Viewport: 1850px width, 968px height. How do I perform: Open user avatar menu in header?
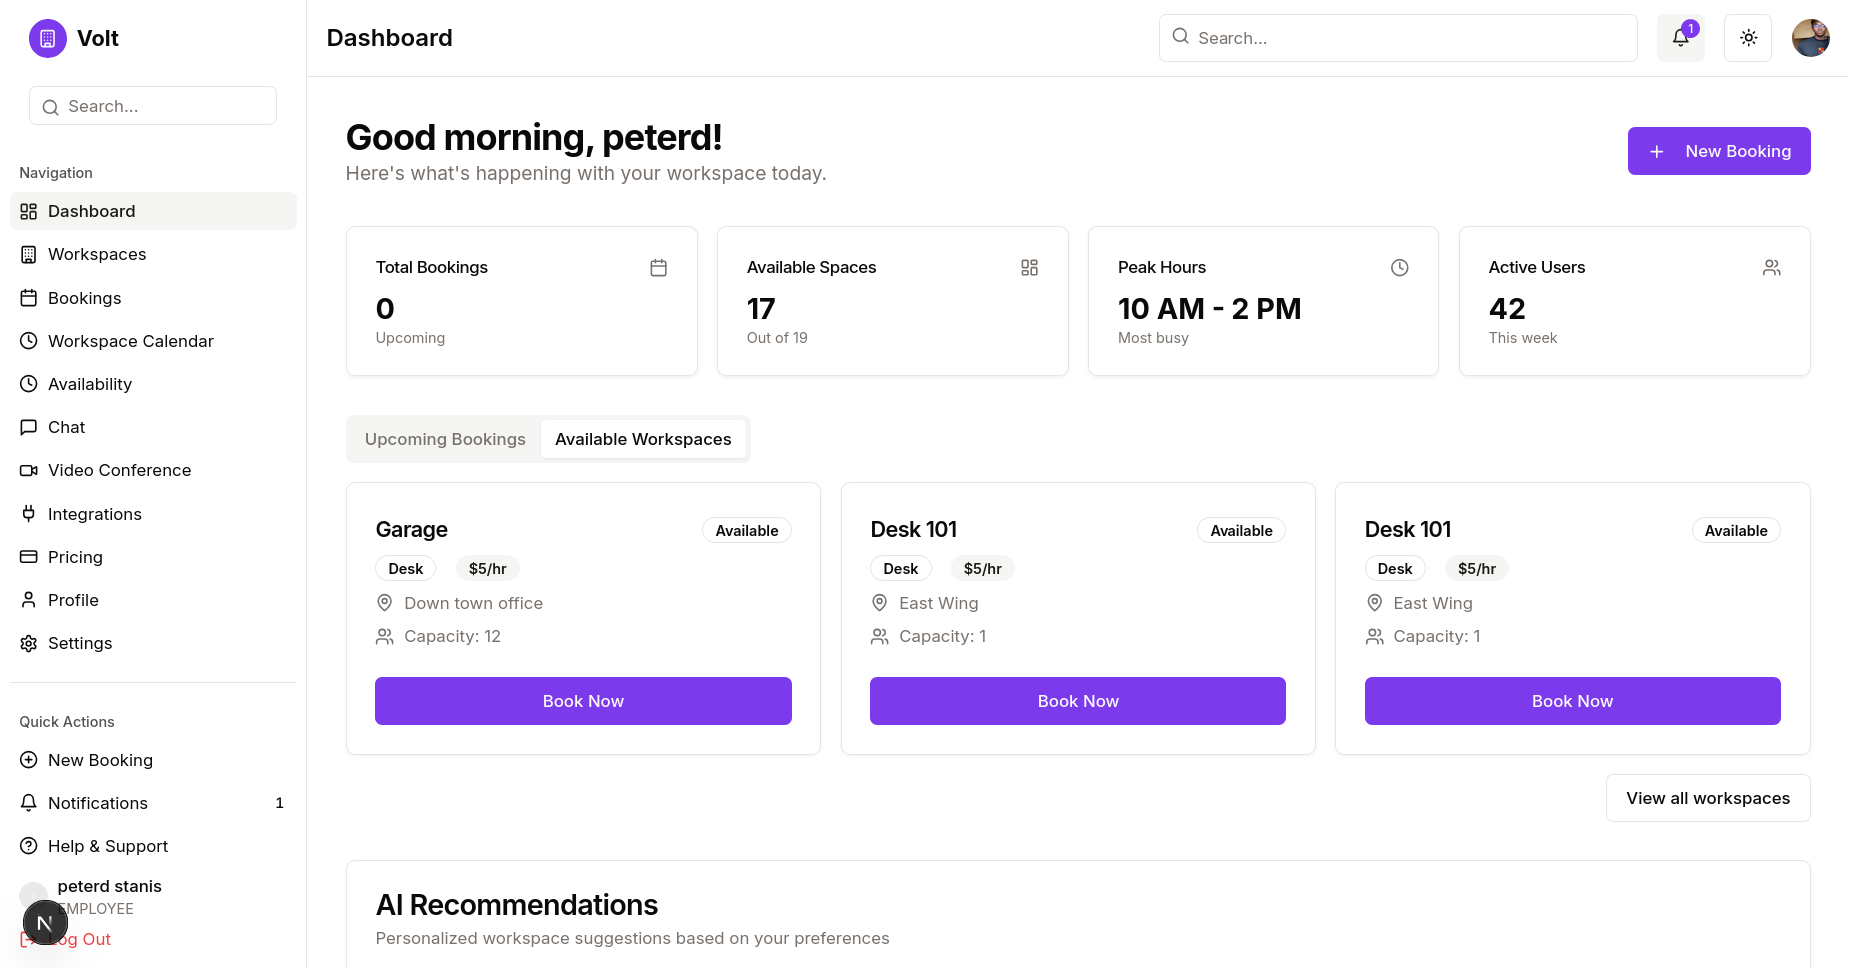pyautogui.click(x=1810, y=38)
